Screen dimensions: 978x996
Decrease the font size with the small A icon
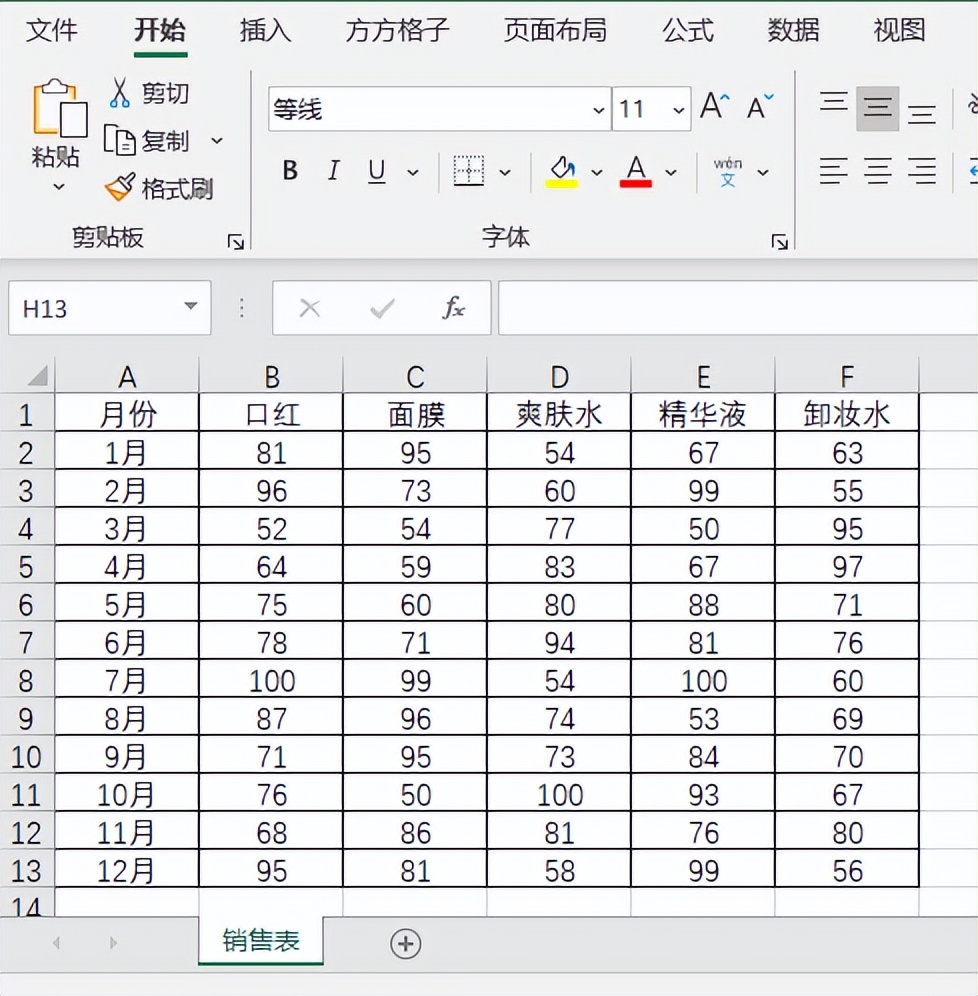pos(758,106)
